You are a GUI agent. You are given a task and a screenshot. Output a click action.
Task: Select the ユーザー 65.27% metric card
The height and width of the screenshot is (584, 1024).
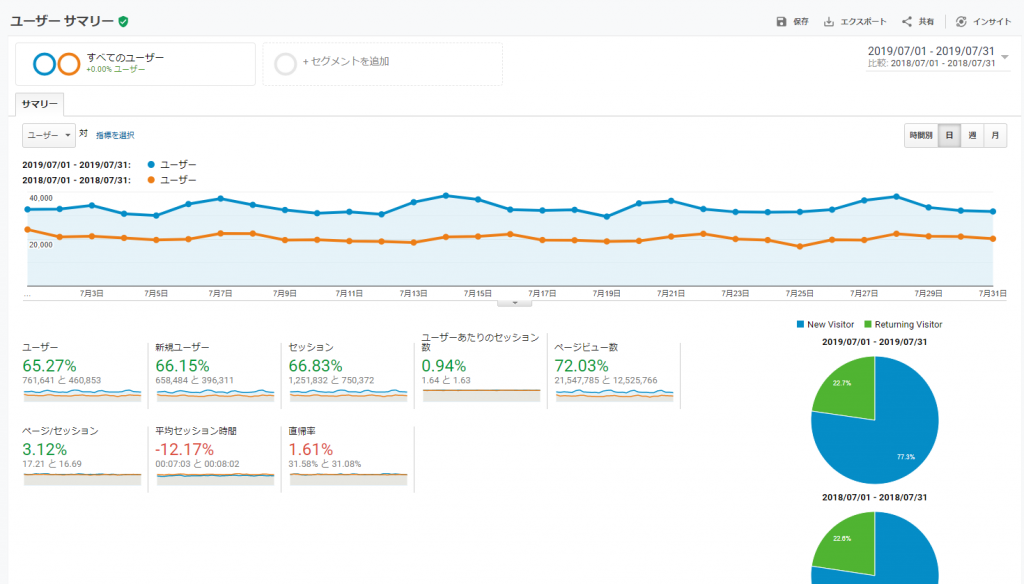[x=82, y=372]
